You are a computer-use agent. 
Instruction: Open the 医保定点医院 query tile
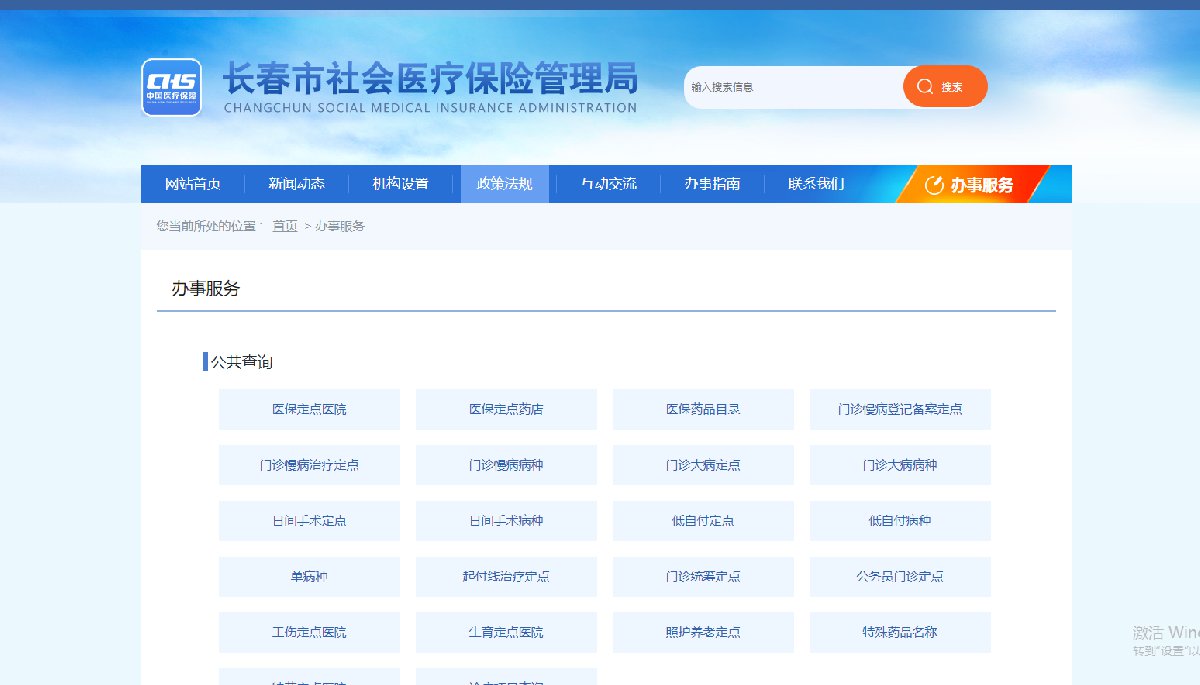tap(309, 409)
